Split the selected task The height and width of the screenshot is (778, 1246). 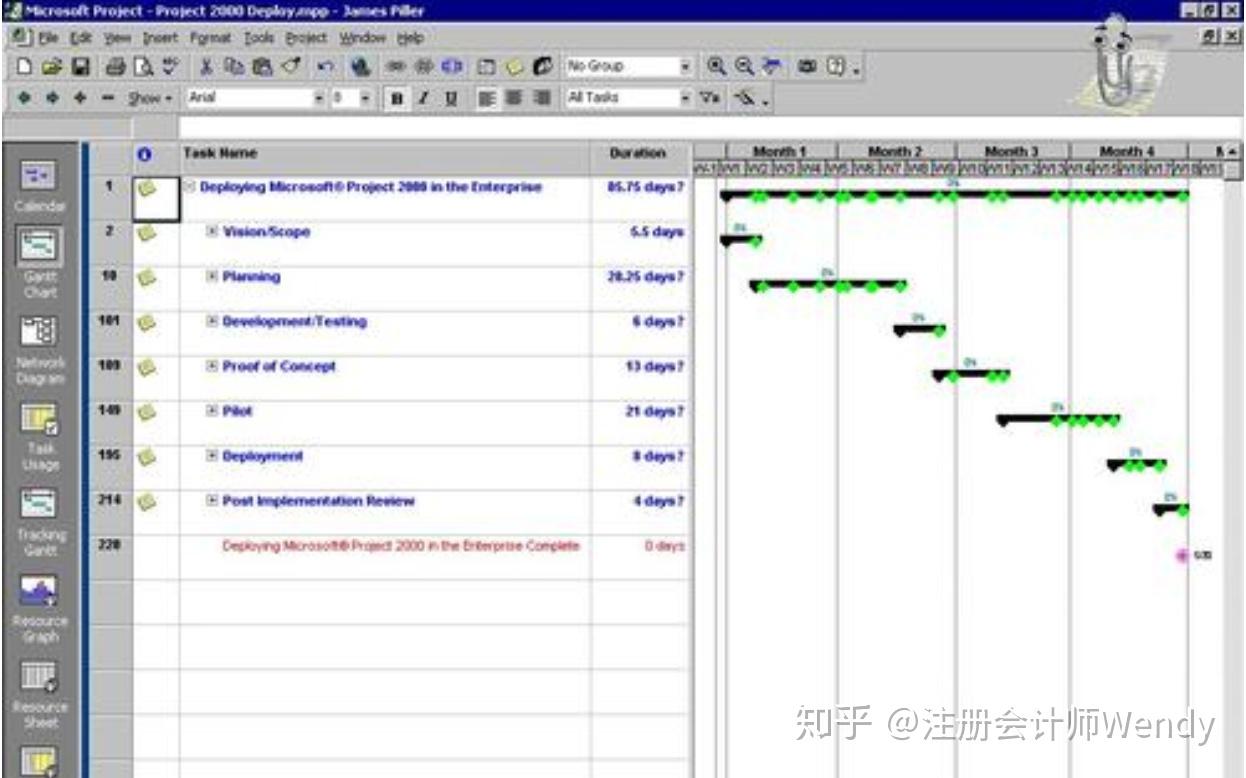click(x=452, y=66)
